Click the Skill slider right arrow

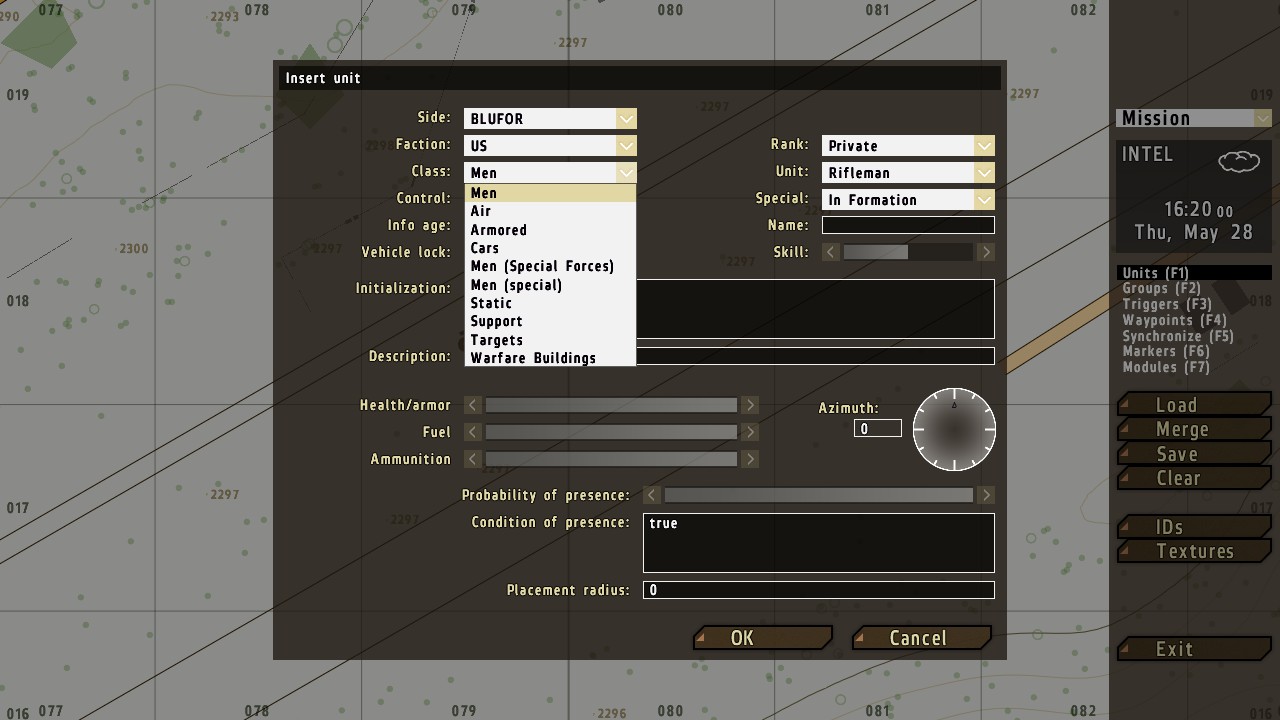tap(985, 253)
